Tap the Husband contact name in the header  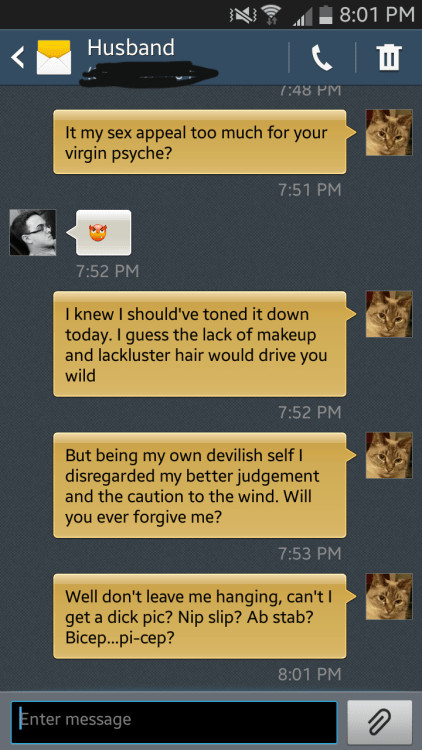coord(131,48)
